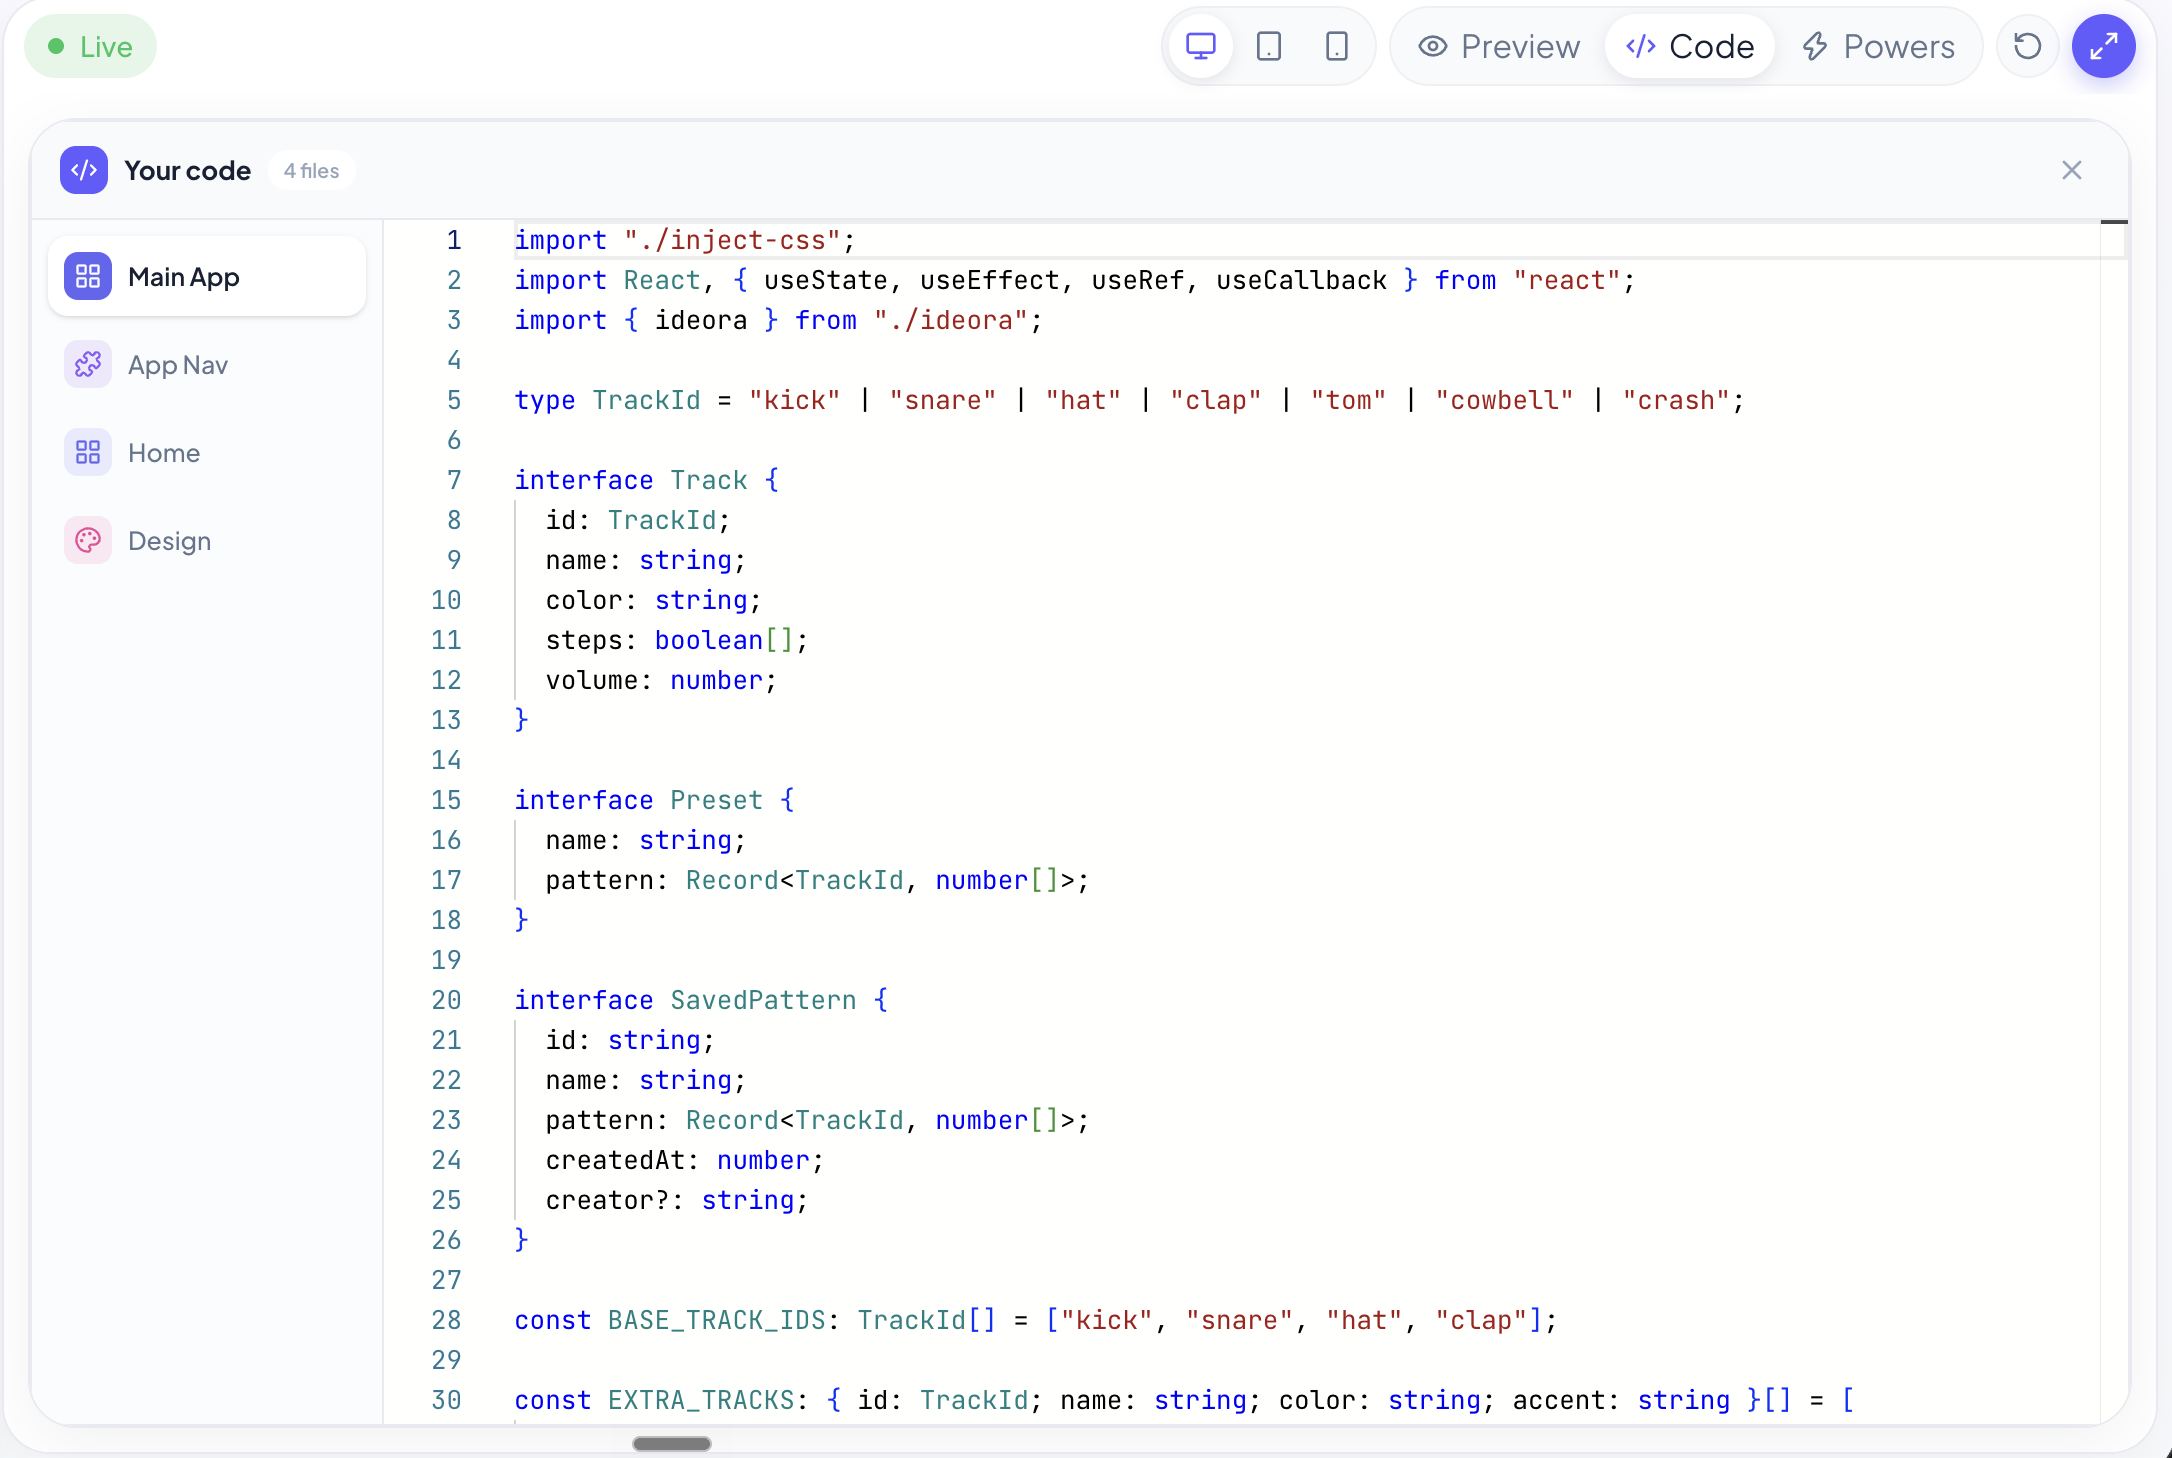Select the Home file
Image resolution: width=2172 pixels, height=1458 pixels.
(207, 453)
